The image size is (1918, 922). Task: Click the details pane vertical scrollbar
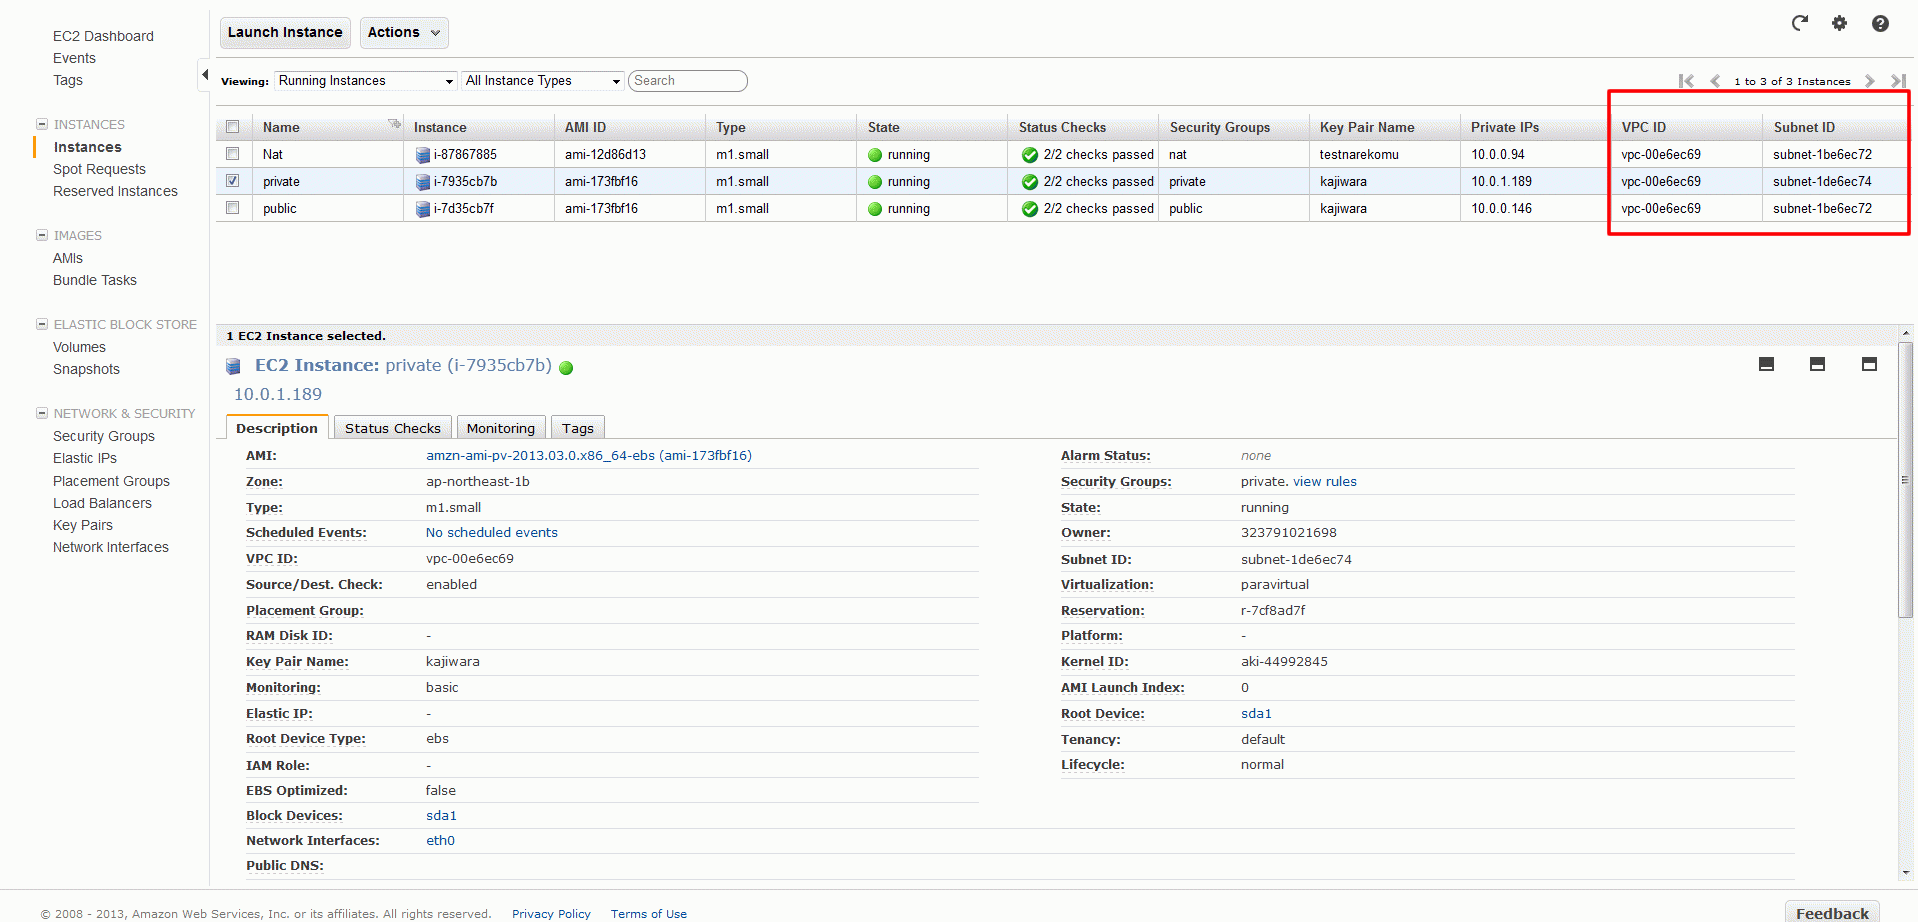1905,480
